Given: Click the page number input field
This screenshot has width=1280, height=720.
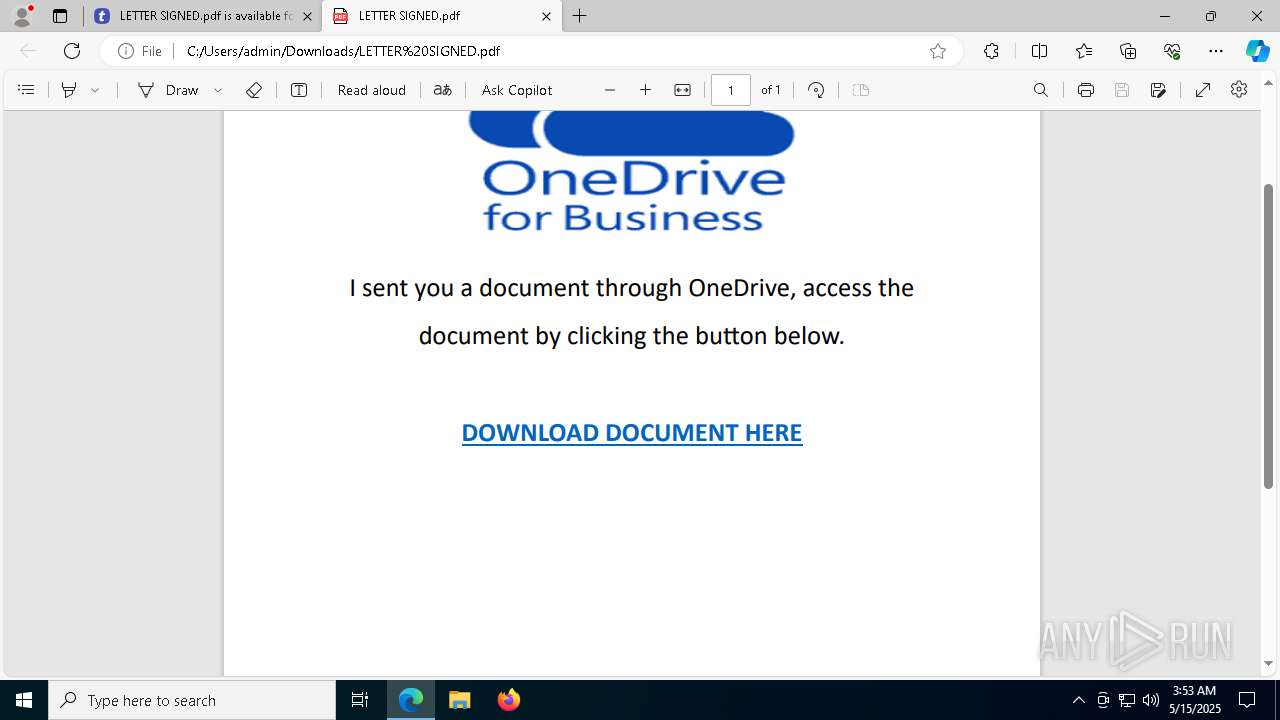Looking at the screenshot, I should coord(731,90).
